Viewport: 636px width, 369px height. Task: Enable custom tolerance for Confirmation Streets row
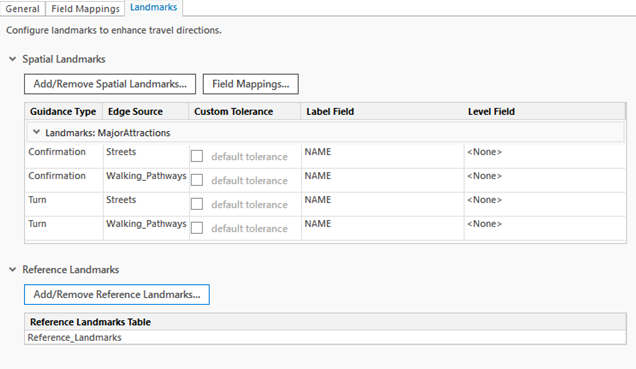click(197, 156)
